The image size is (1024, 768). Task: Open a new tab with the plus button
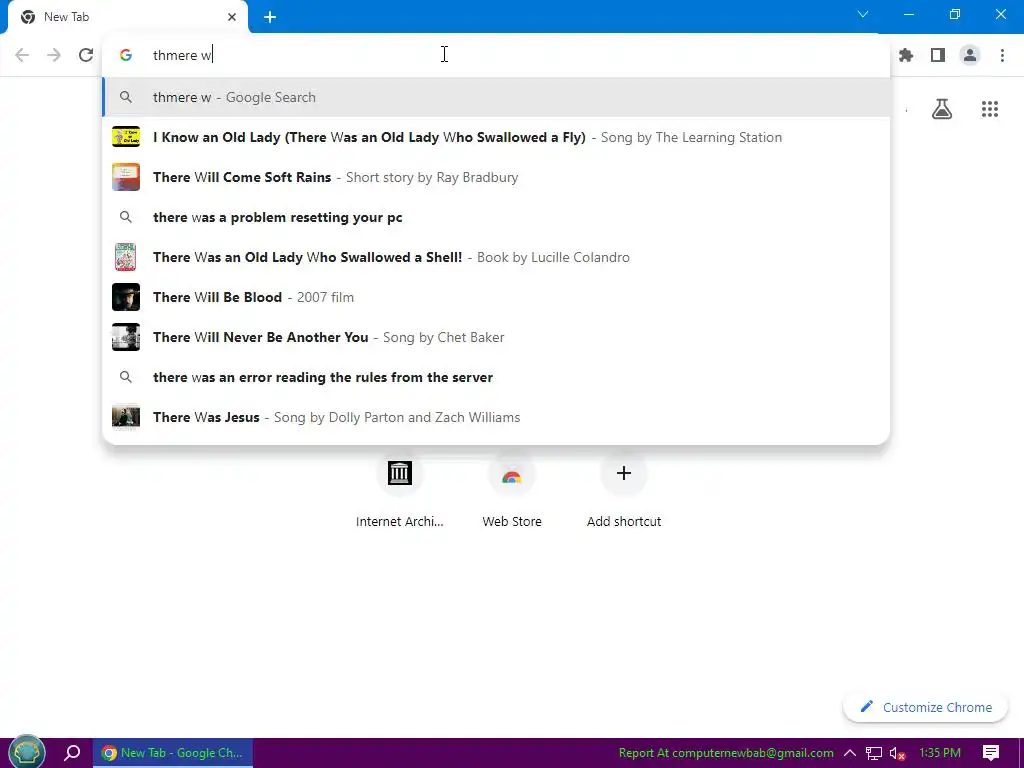[270, 17]
